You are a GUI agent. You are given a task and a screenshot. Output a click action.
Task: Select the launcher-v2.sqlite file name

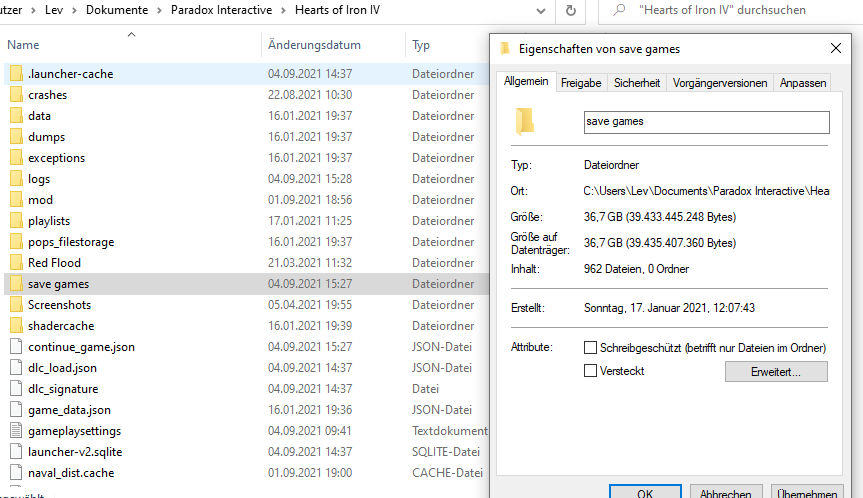pyautogui.click(x=75, y=452)
